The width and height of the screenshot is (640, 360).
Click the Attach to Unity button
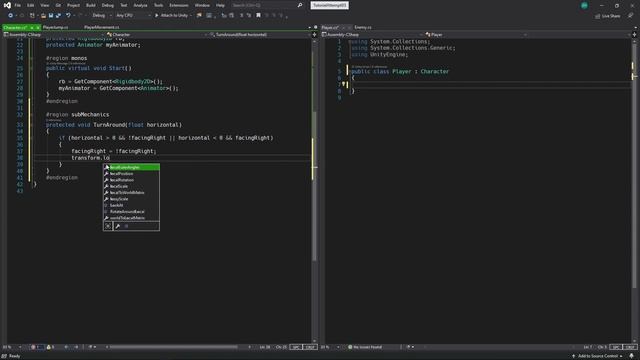coord(171,16)
